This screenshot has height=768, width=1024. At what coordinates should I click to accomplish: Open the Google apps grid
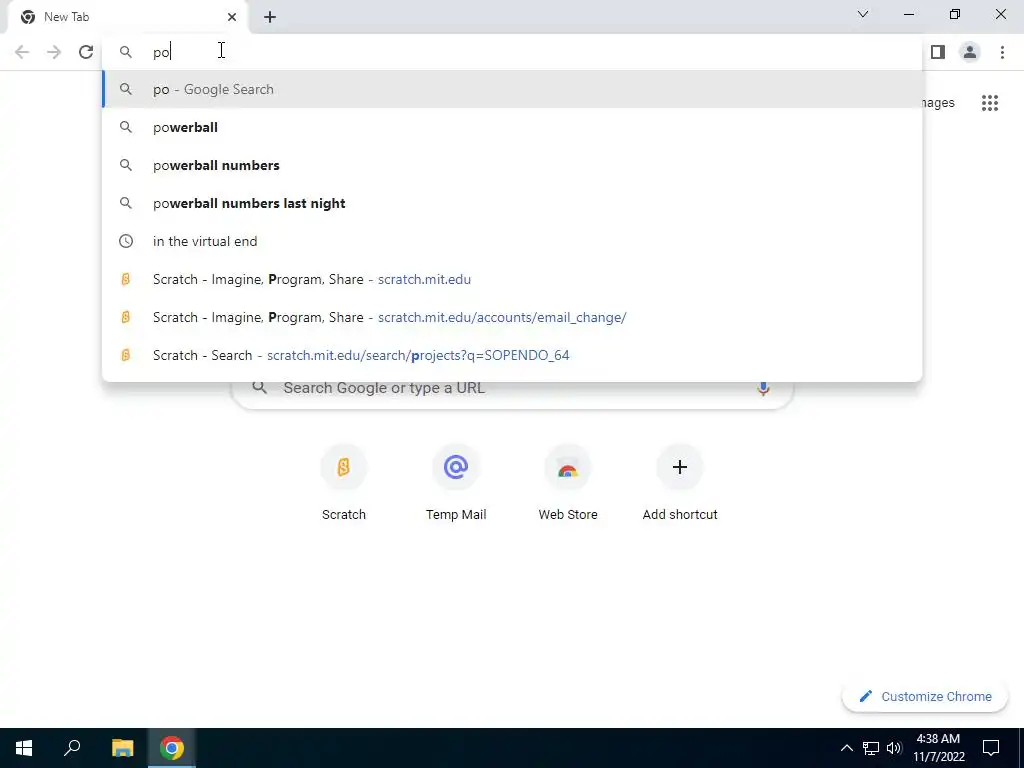[990, 103]
